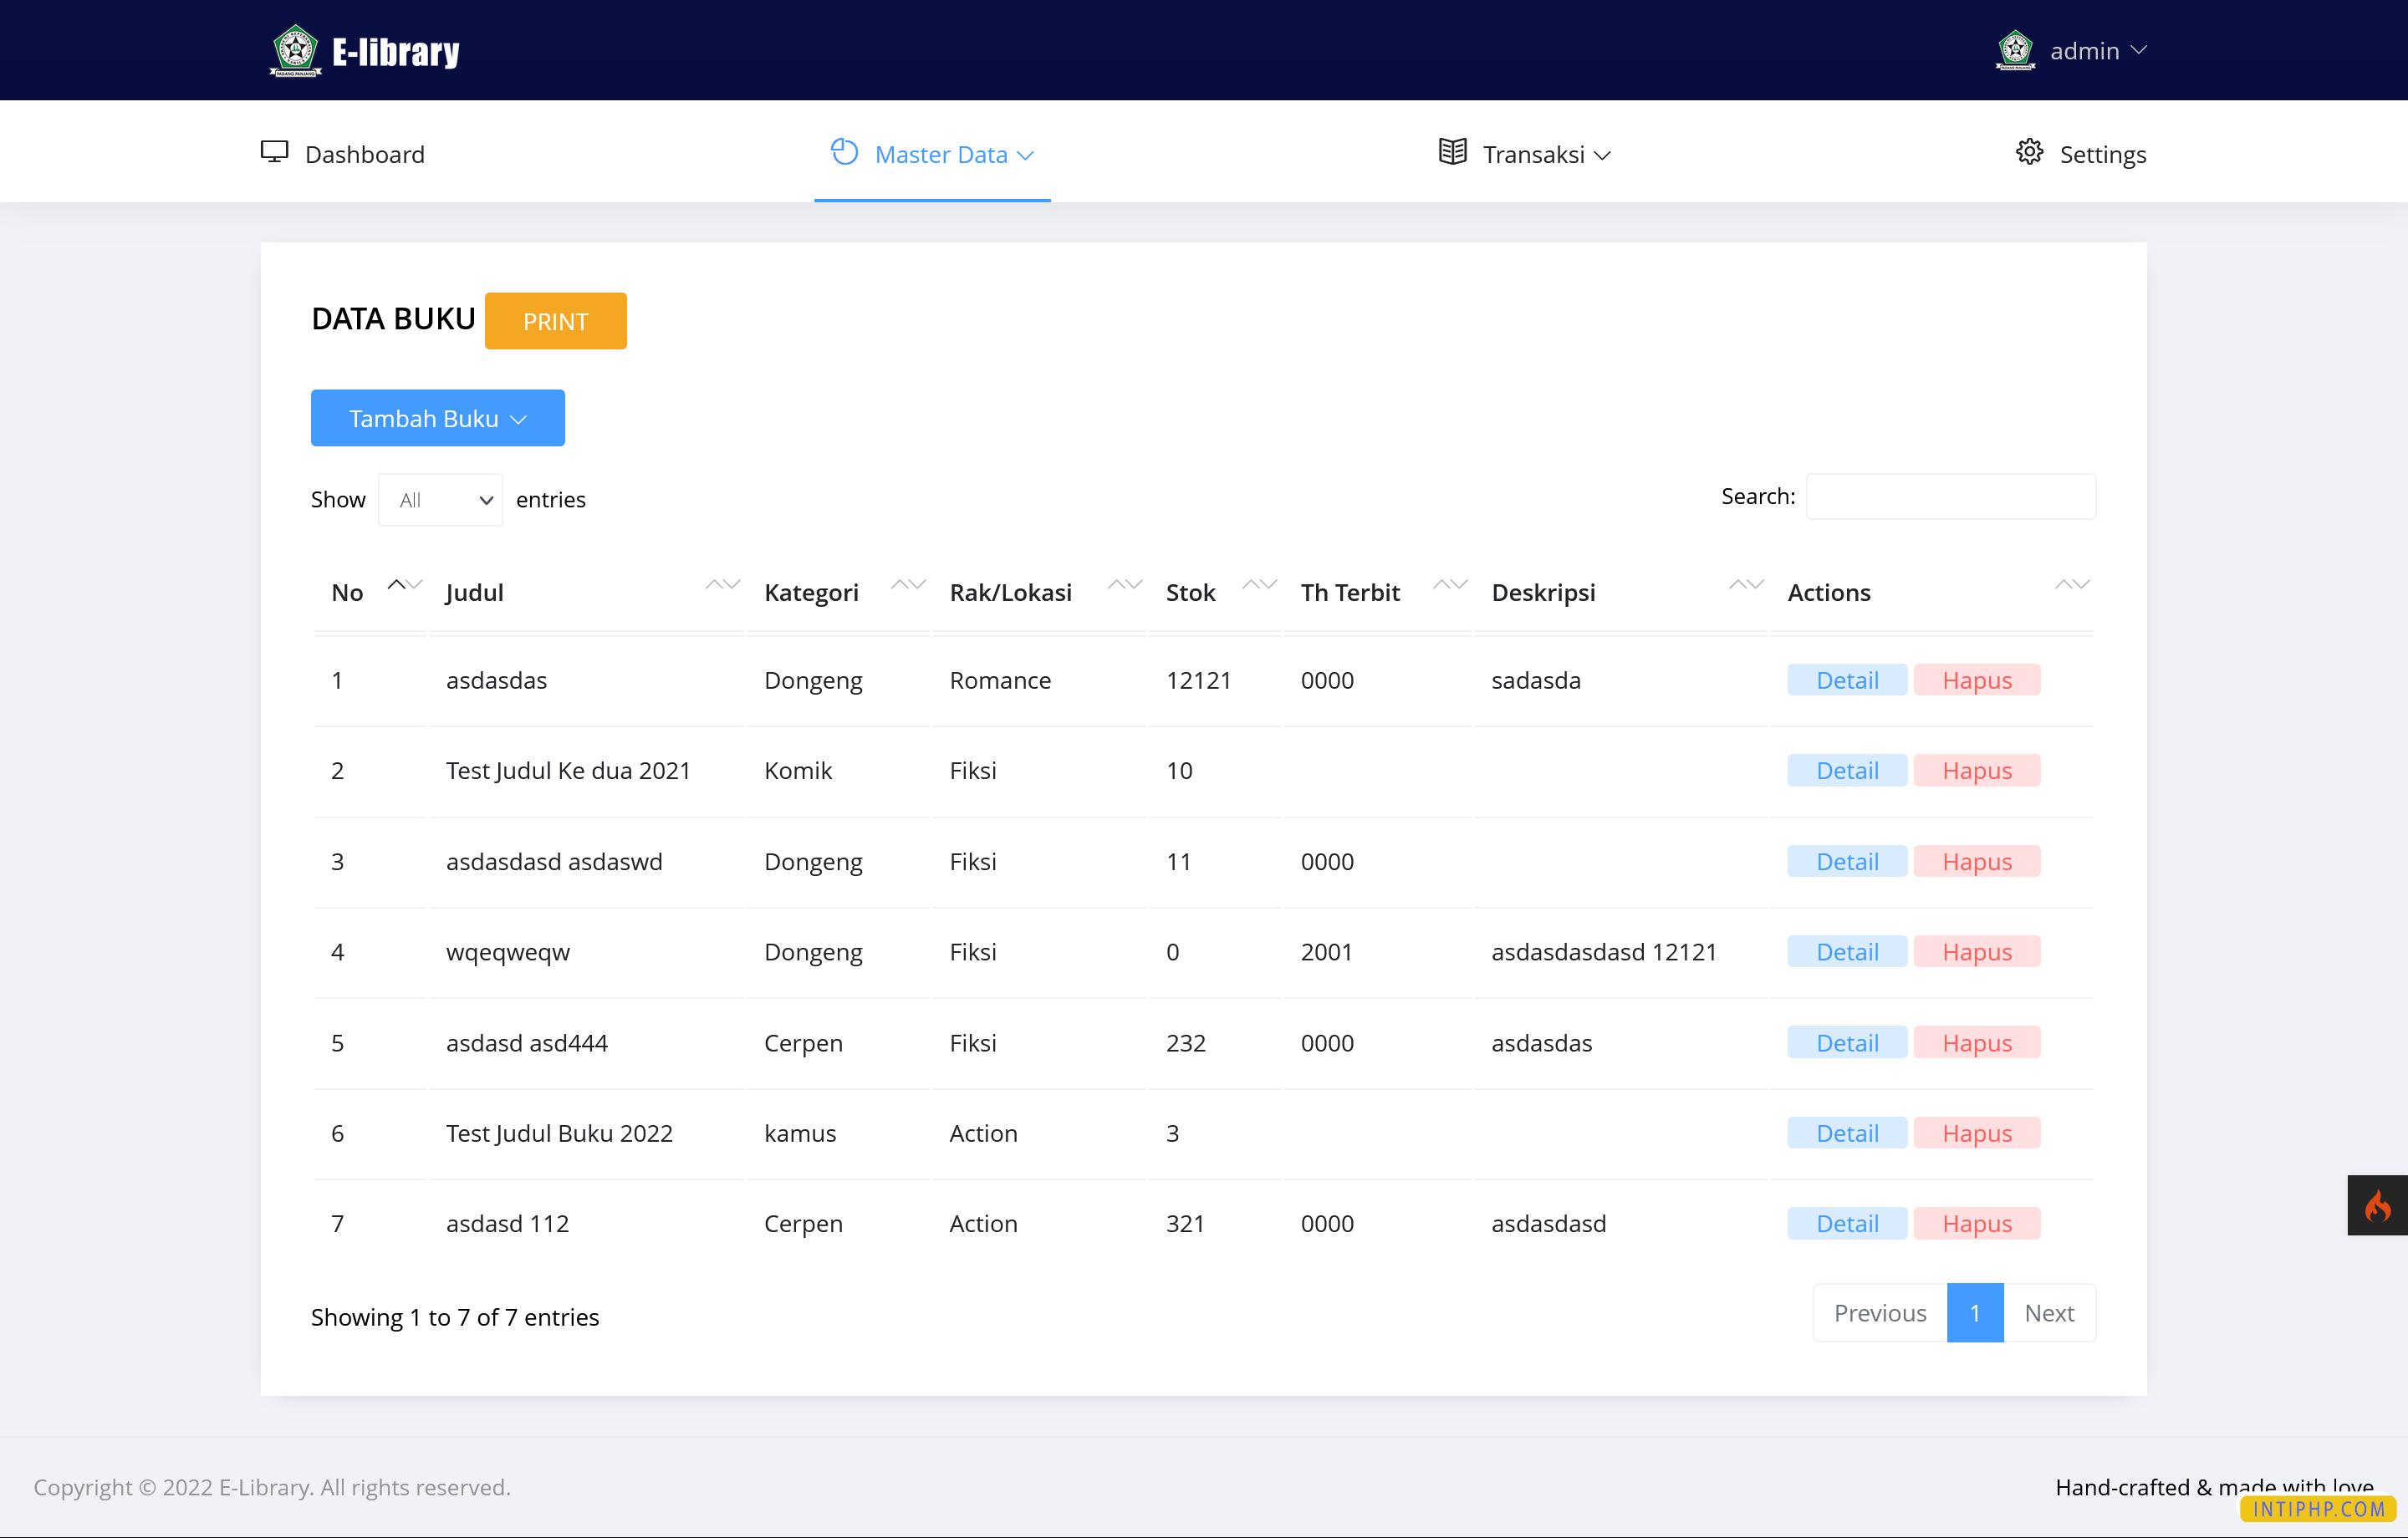Click the orange PRINT button
2408x1538 pixels.
(555, 321)
